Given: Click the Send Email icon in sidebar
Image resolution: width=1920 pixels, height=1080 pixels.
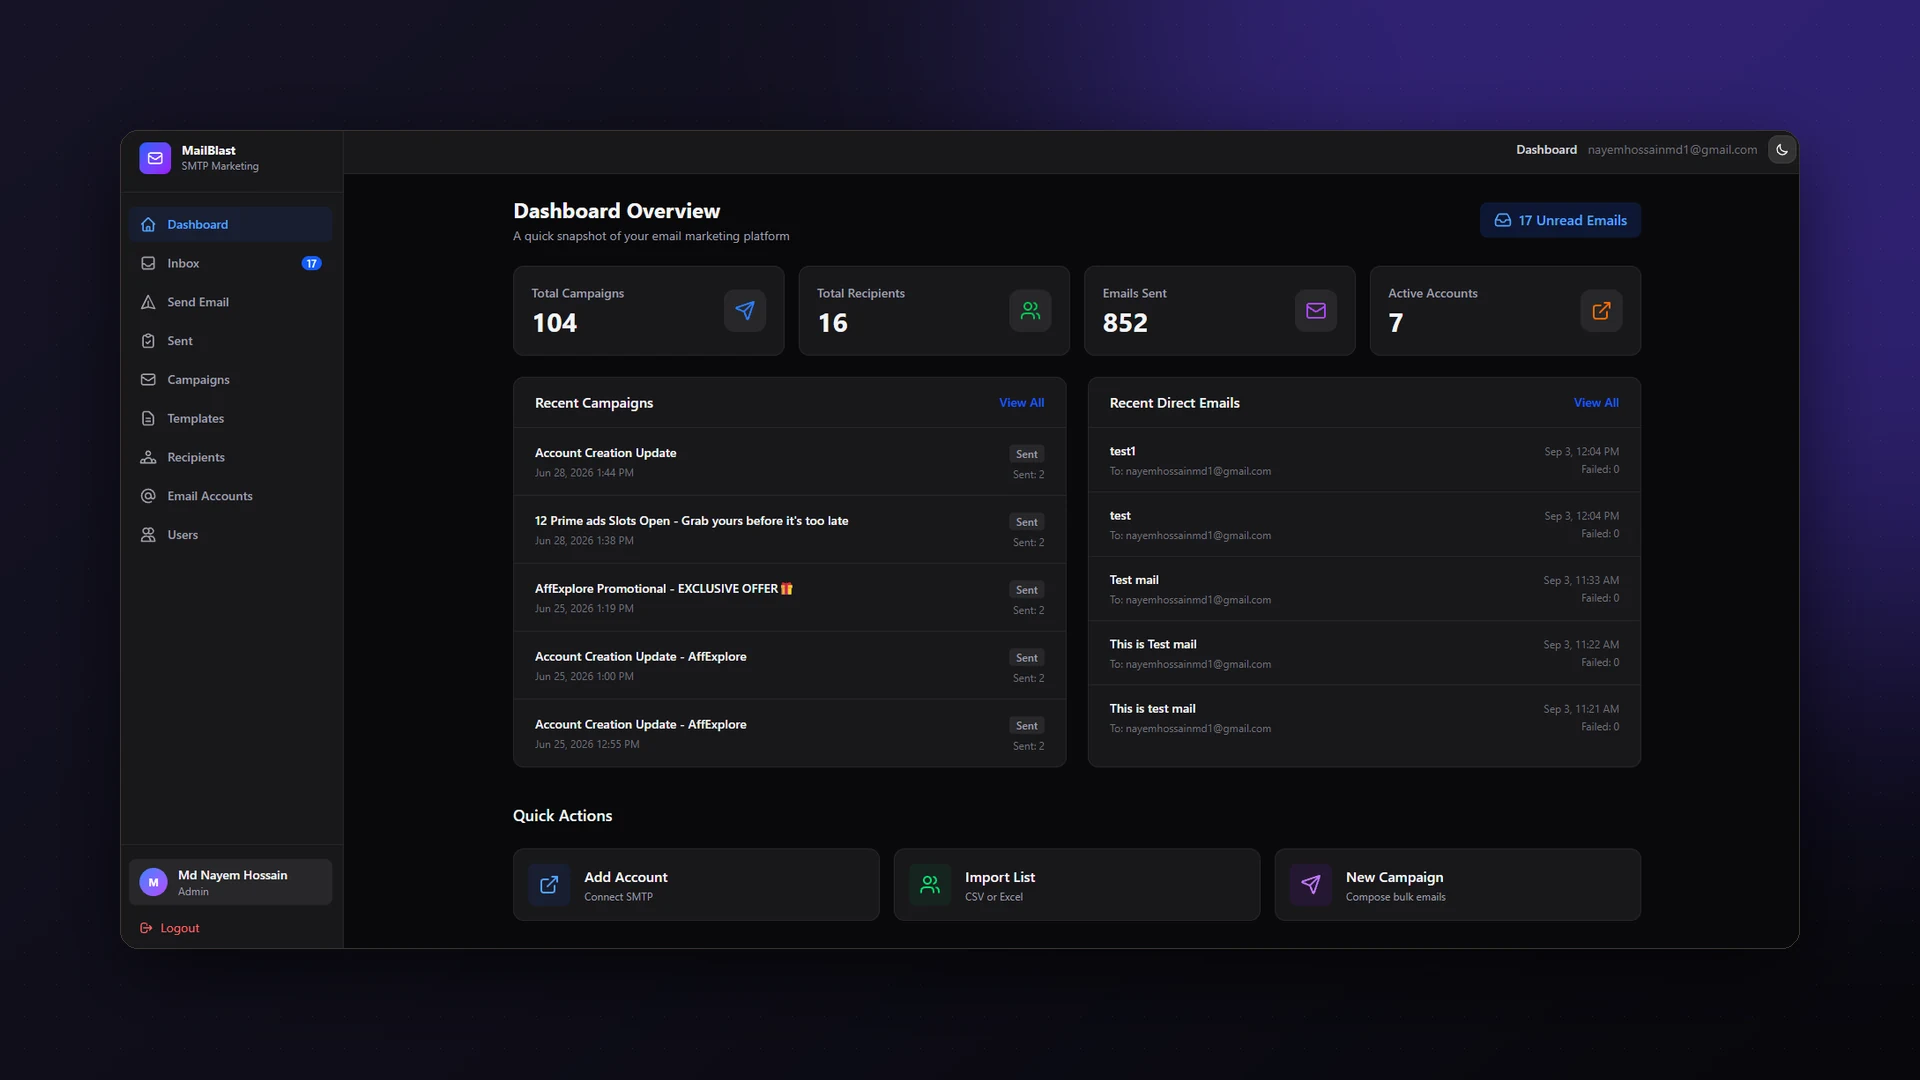Looking at the screenshot, I should [148, 302].
